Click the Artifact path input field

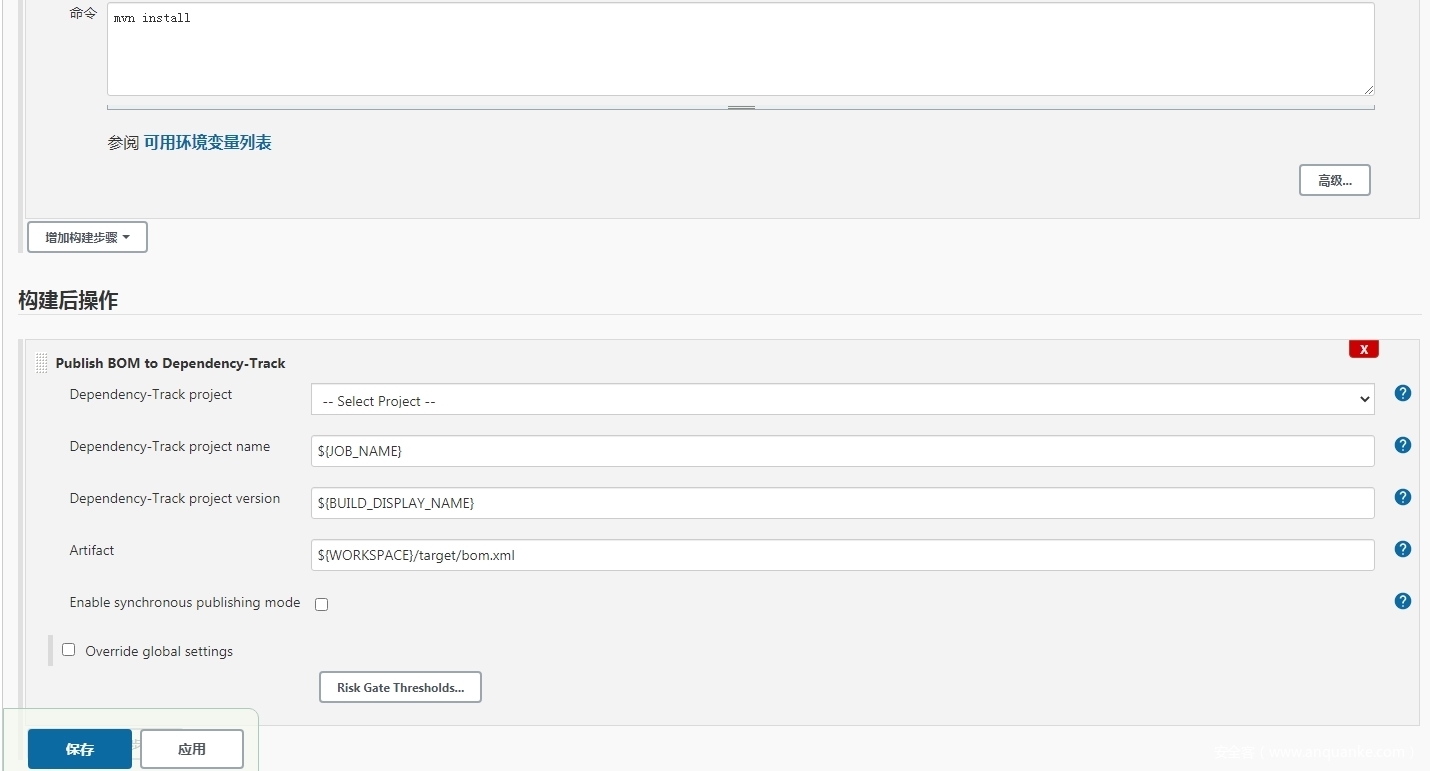pyautogui.click(x=842, y=555)
